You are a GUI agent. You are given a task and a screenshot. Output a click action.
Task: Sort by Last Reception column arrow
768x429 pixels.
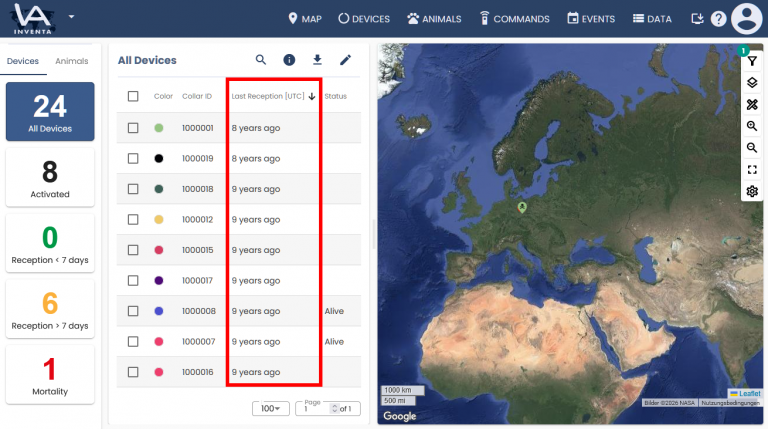coord(312,97)
